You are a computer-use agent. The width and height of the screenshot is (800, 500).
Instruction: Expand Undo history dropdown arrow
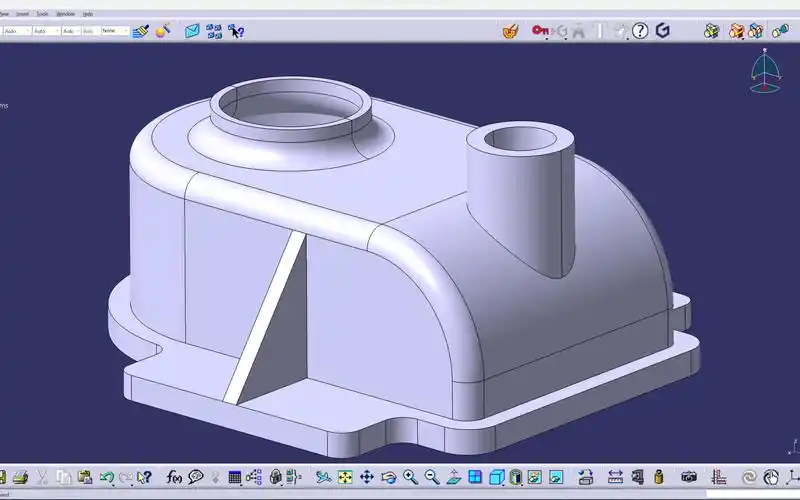(x=113, y=483)
